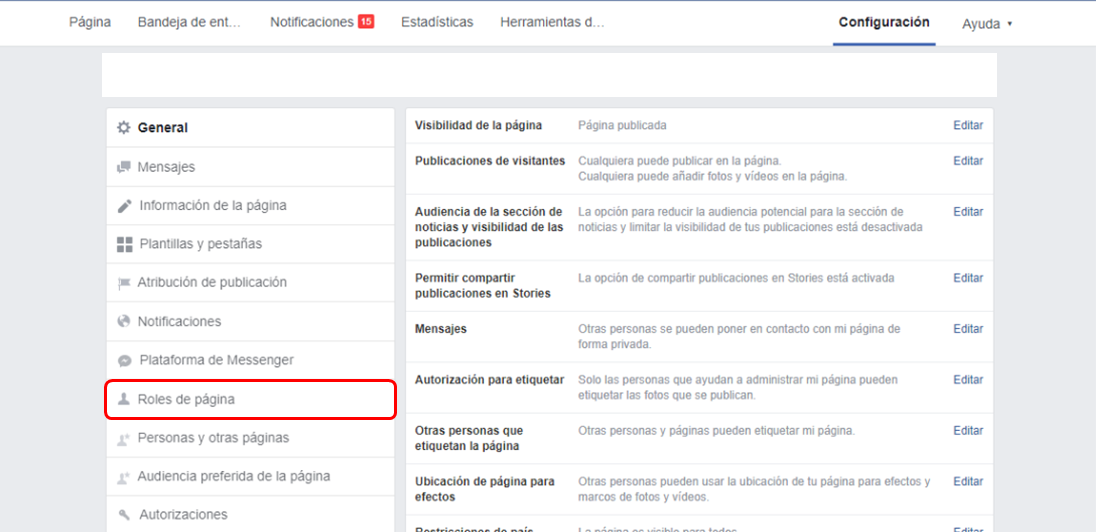This screenshot has height=532, width=1096.
Task: Edit the Mensajes privacy setting row
Action: pos(968,329)
